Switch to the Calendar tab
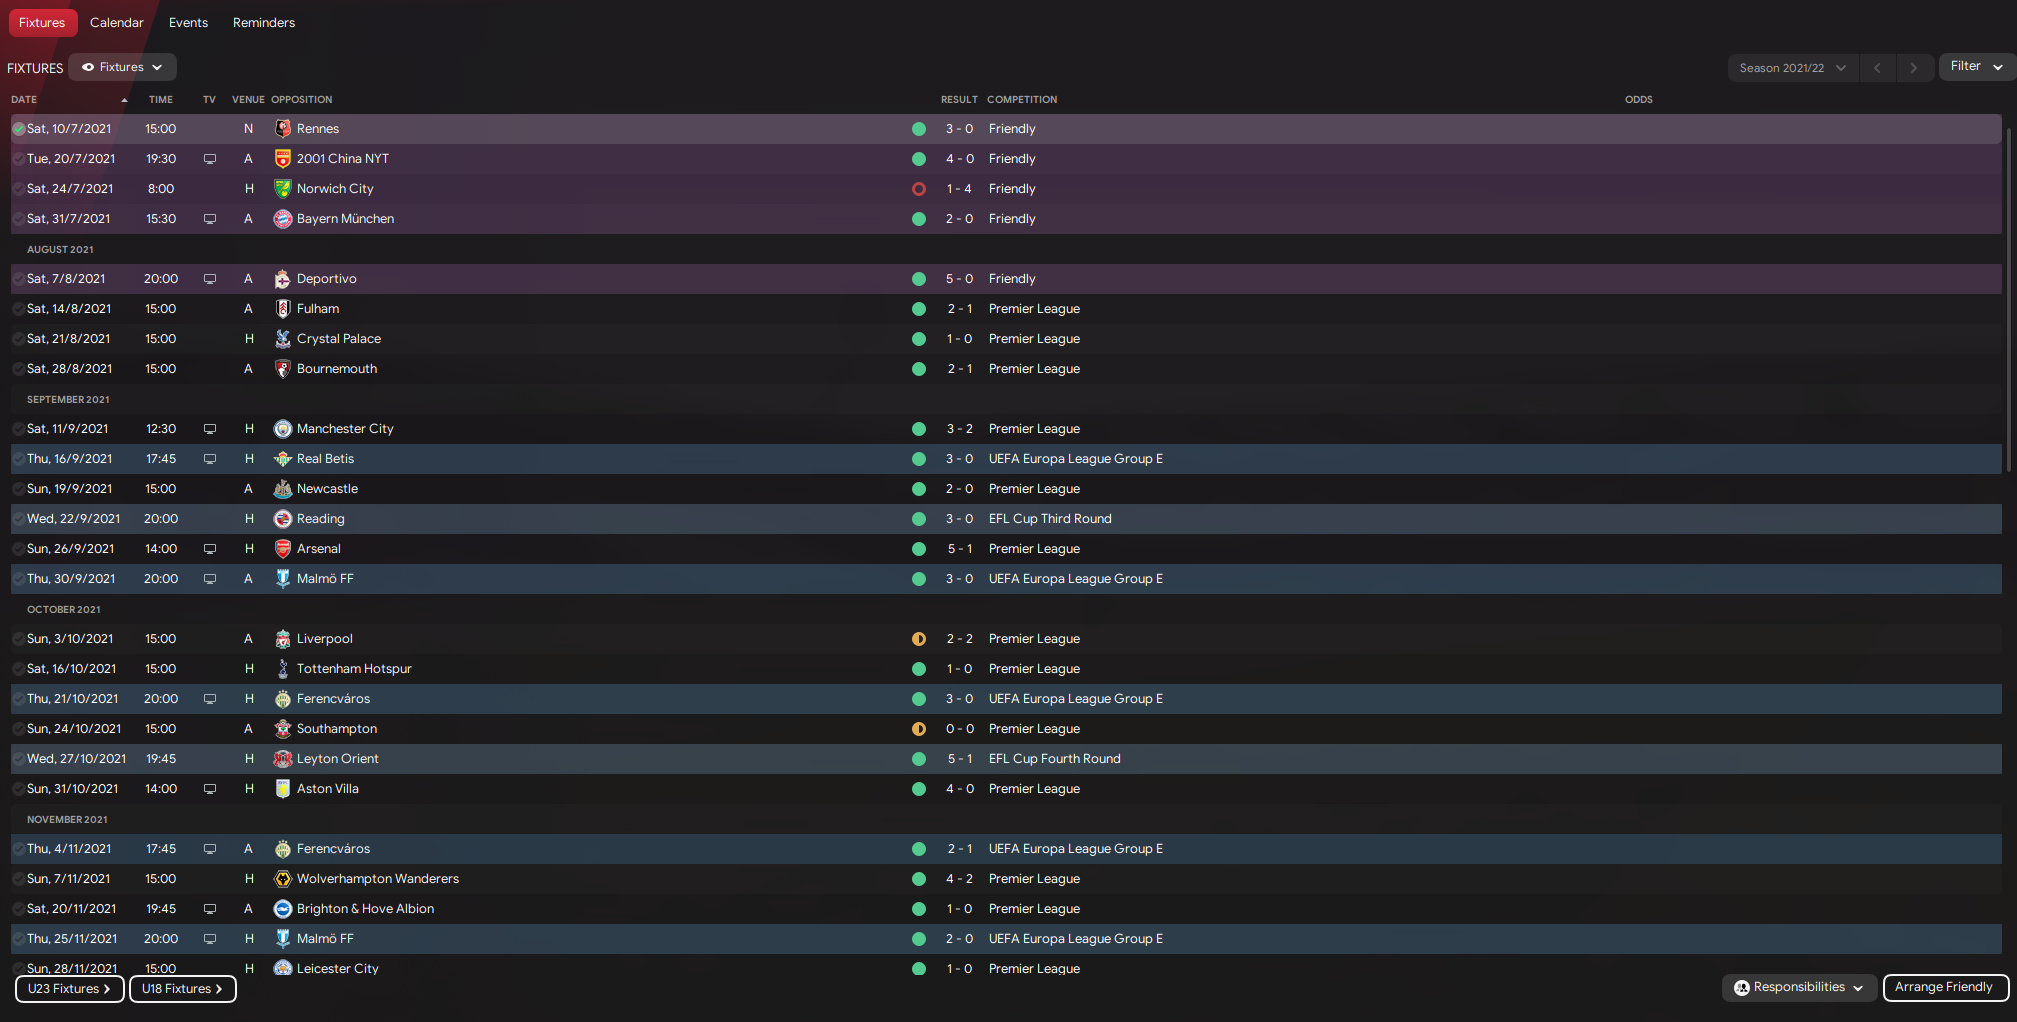Screen dimensions: 2017x1022 [x=117, y=22]
